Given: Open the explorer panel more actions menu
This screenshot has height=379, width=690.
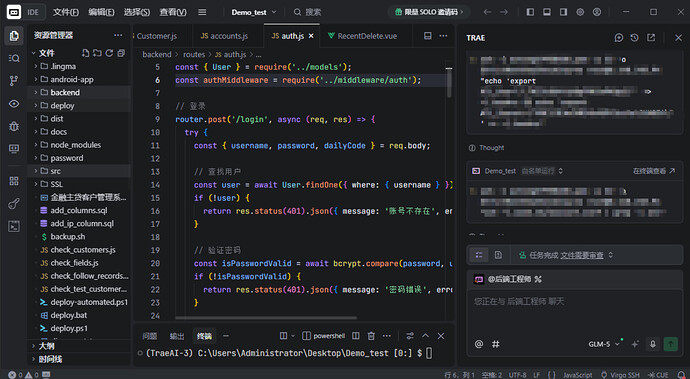Looking at the screenshot, I should pos(118,35).
